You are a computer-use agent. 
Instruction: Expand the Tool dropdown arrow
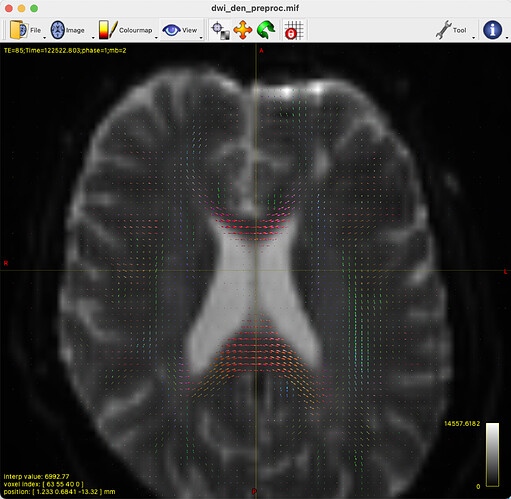point(473,38)
